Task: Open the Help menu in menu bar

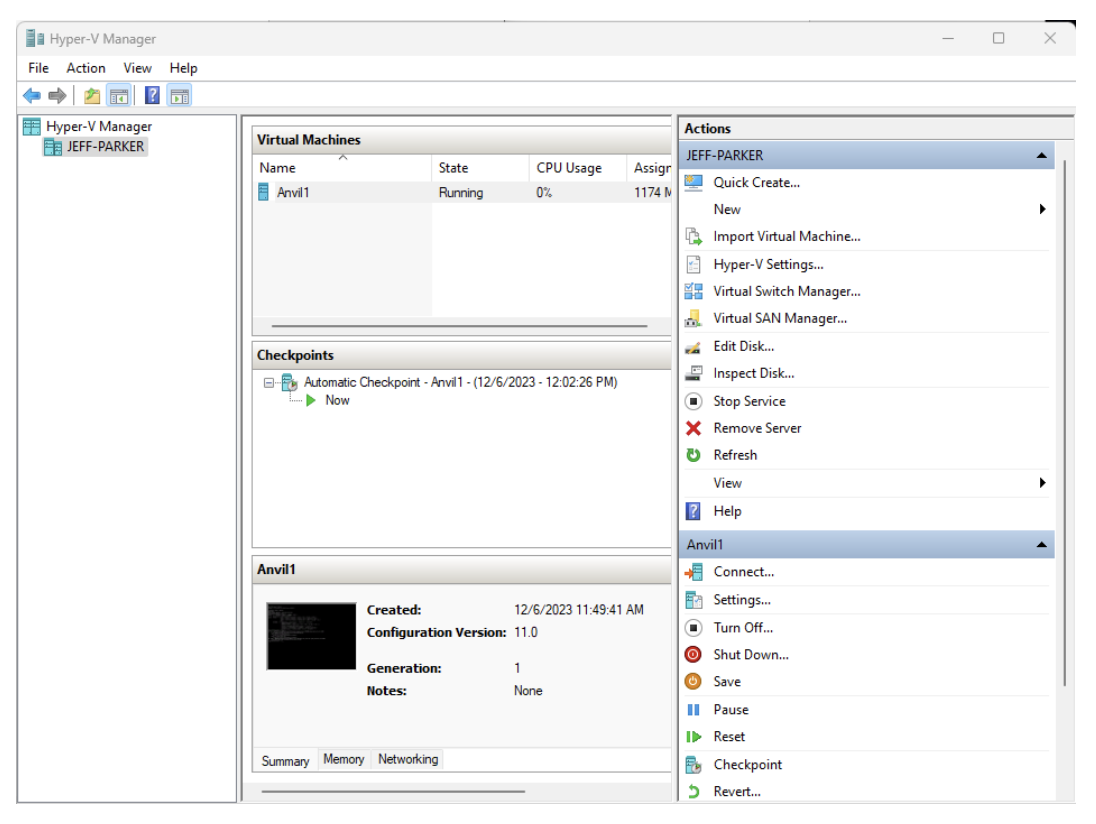Action: 184,68
